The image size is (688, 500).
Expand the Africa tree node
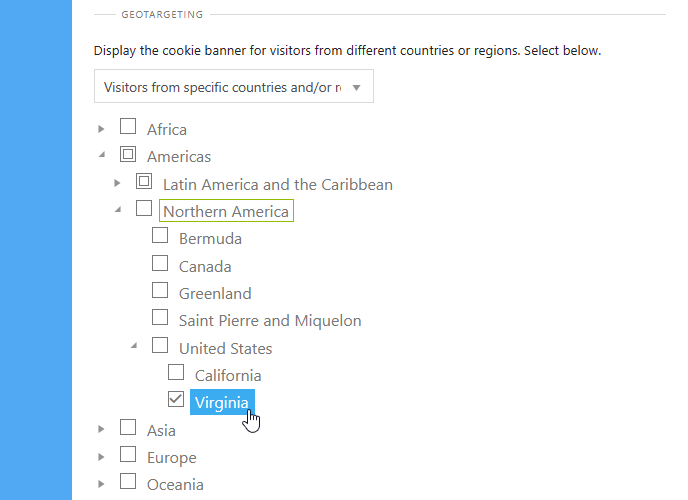pyautogui.click(x=101, y=129)
